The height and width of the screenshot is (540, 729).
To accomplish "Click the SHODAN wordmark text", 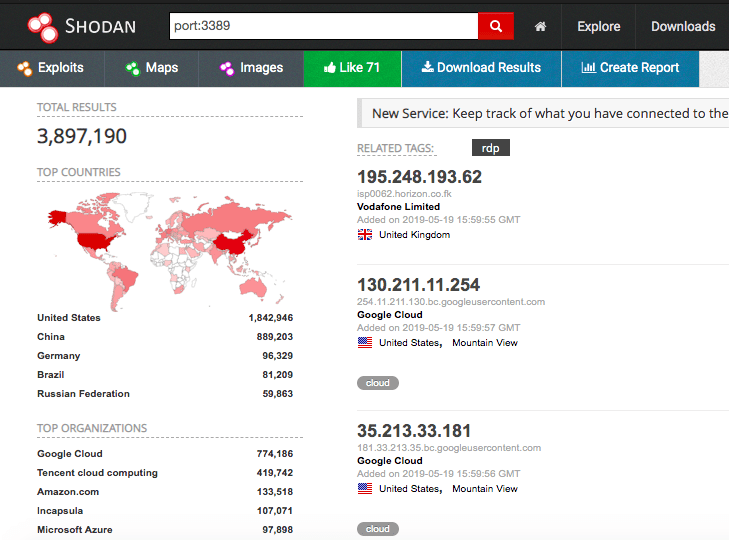I will point(100,27).
